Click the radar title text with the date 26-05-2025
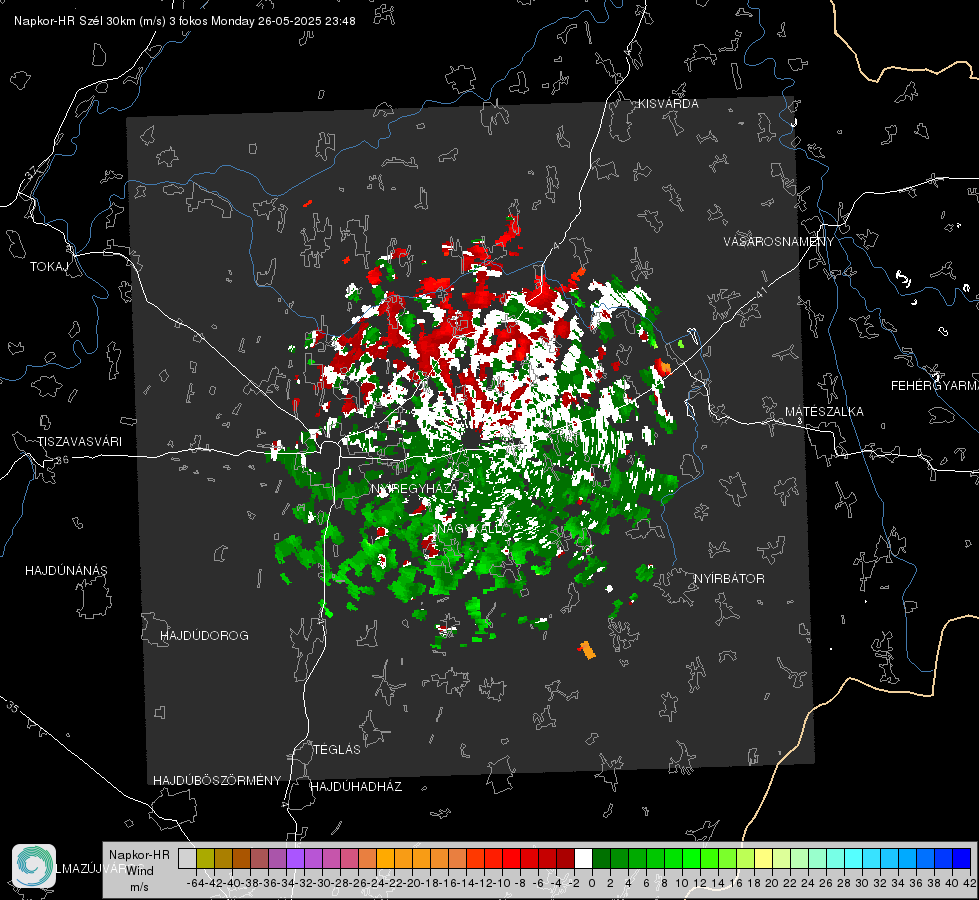The height and width of the screenshot is (900, 979). coord(185,21)
